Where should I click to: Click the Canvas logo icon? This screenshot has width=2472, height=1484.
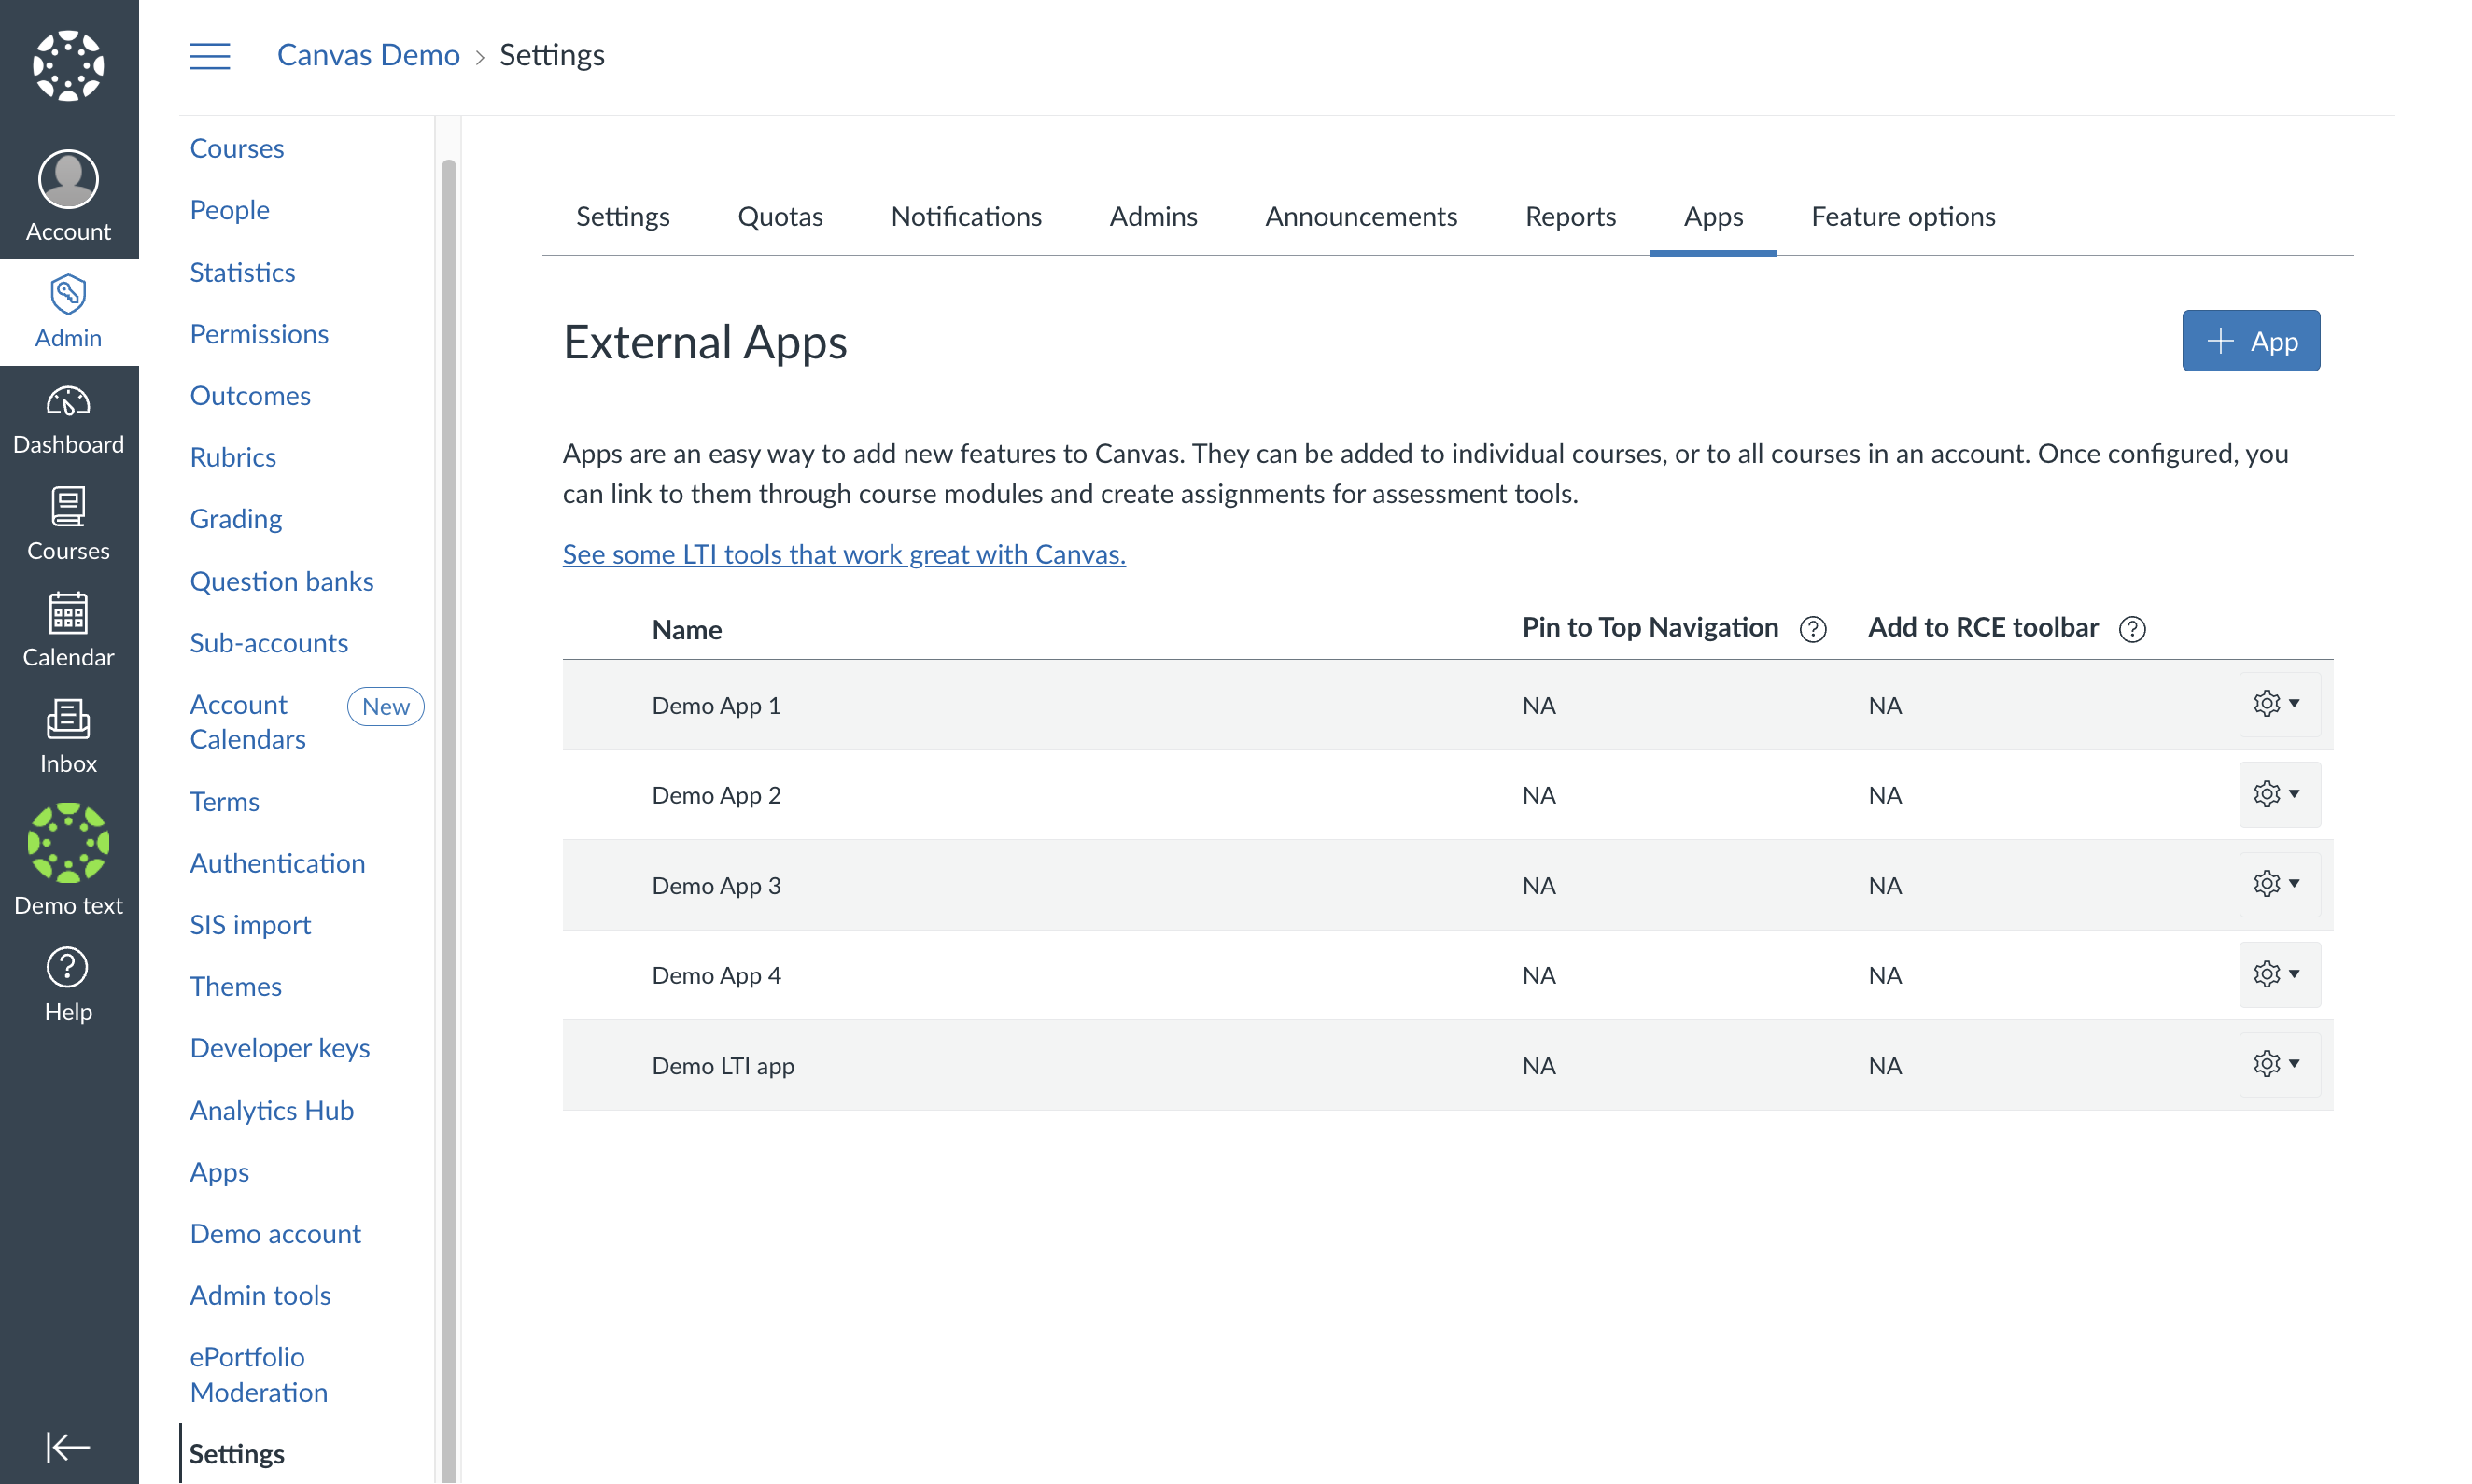(68, 66)
